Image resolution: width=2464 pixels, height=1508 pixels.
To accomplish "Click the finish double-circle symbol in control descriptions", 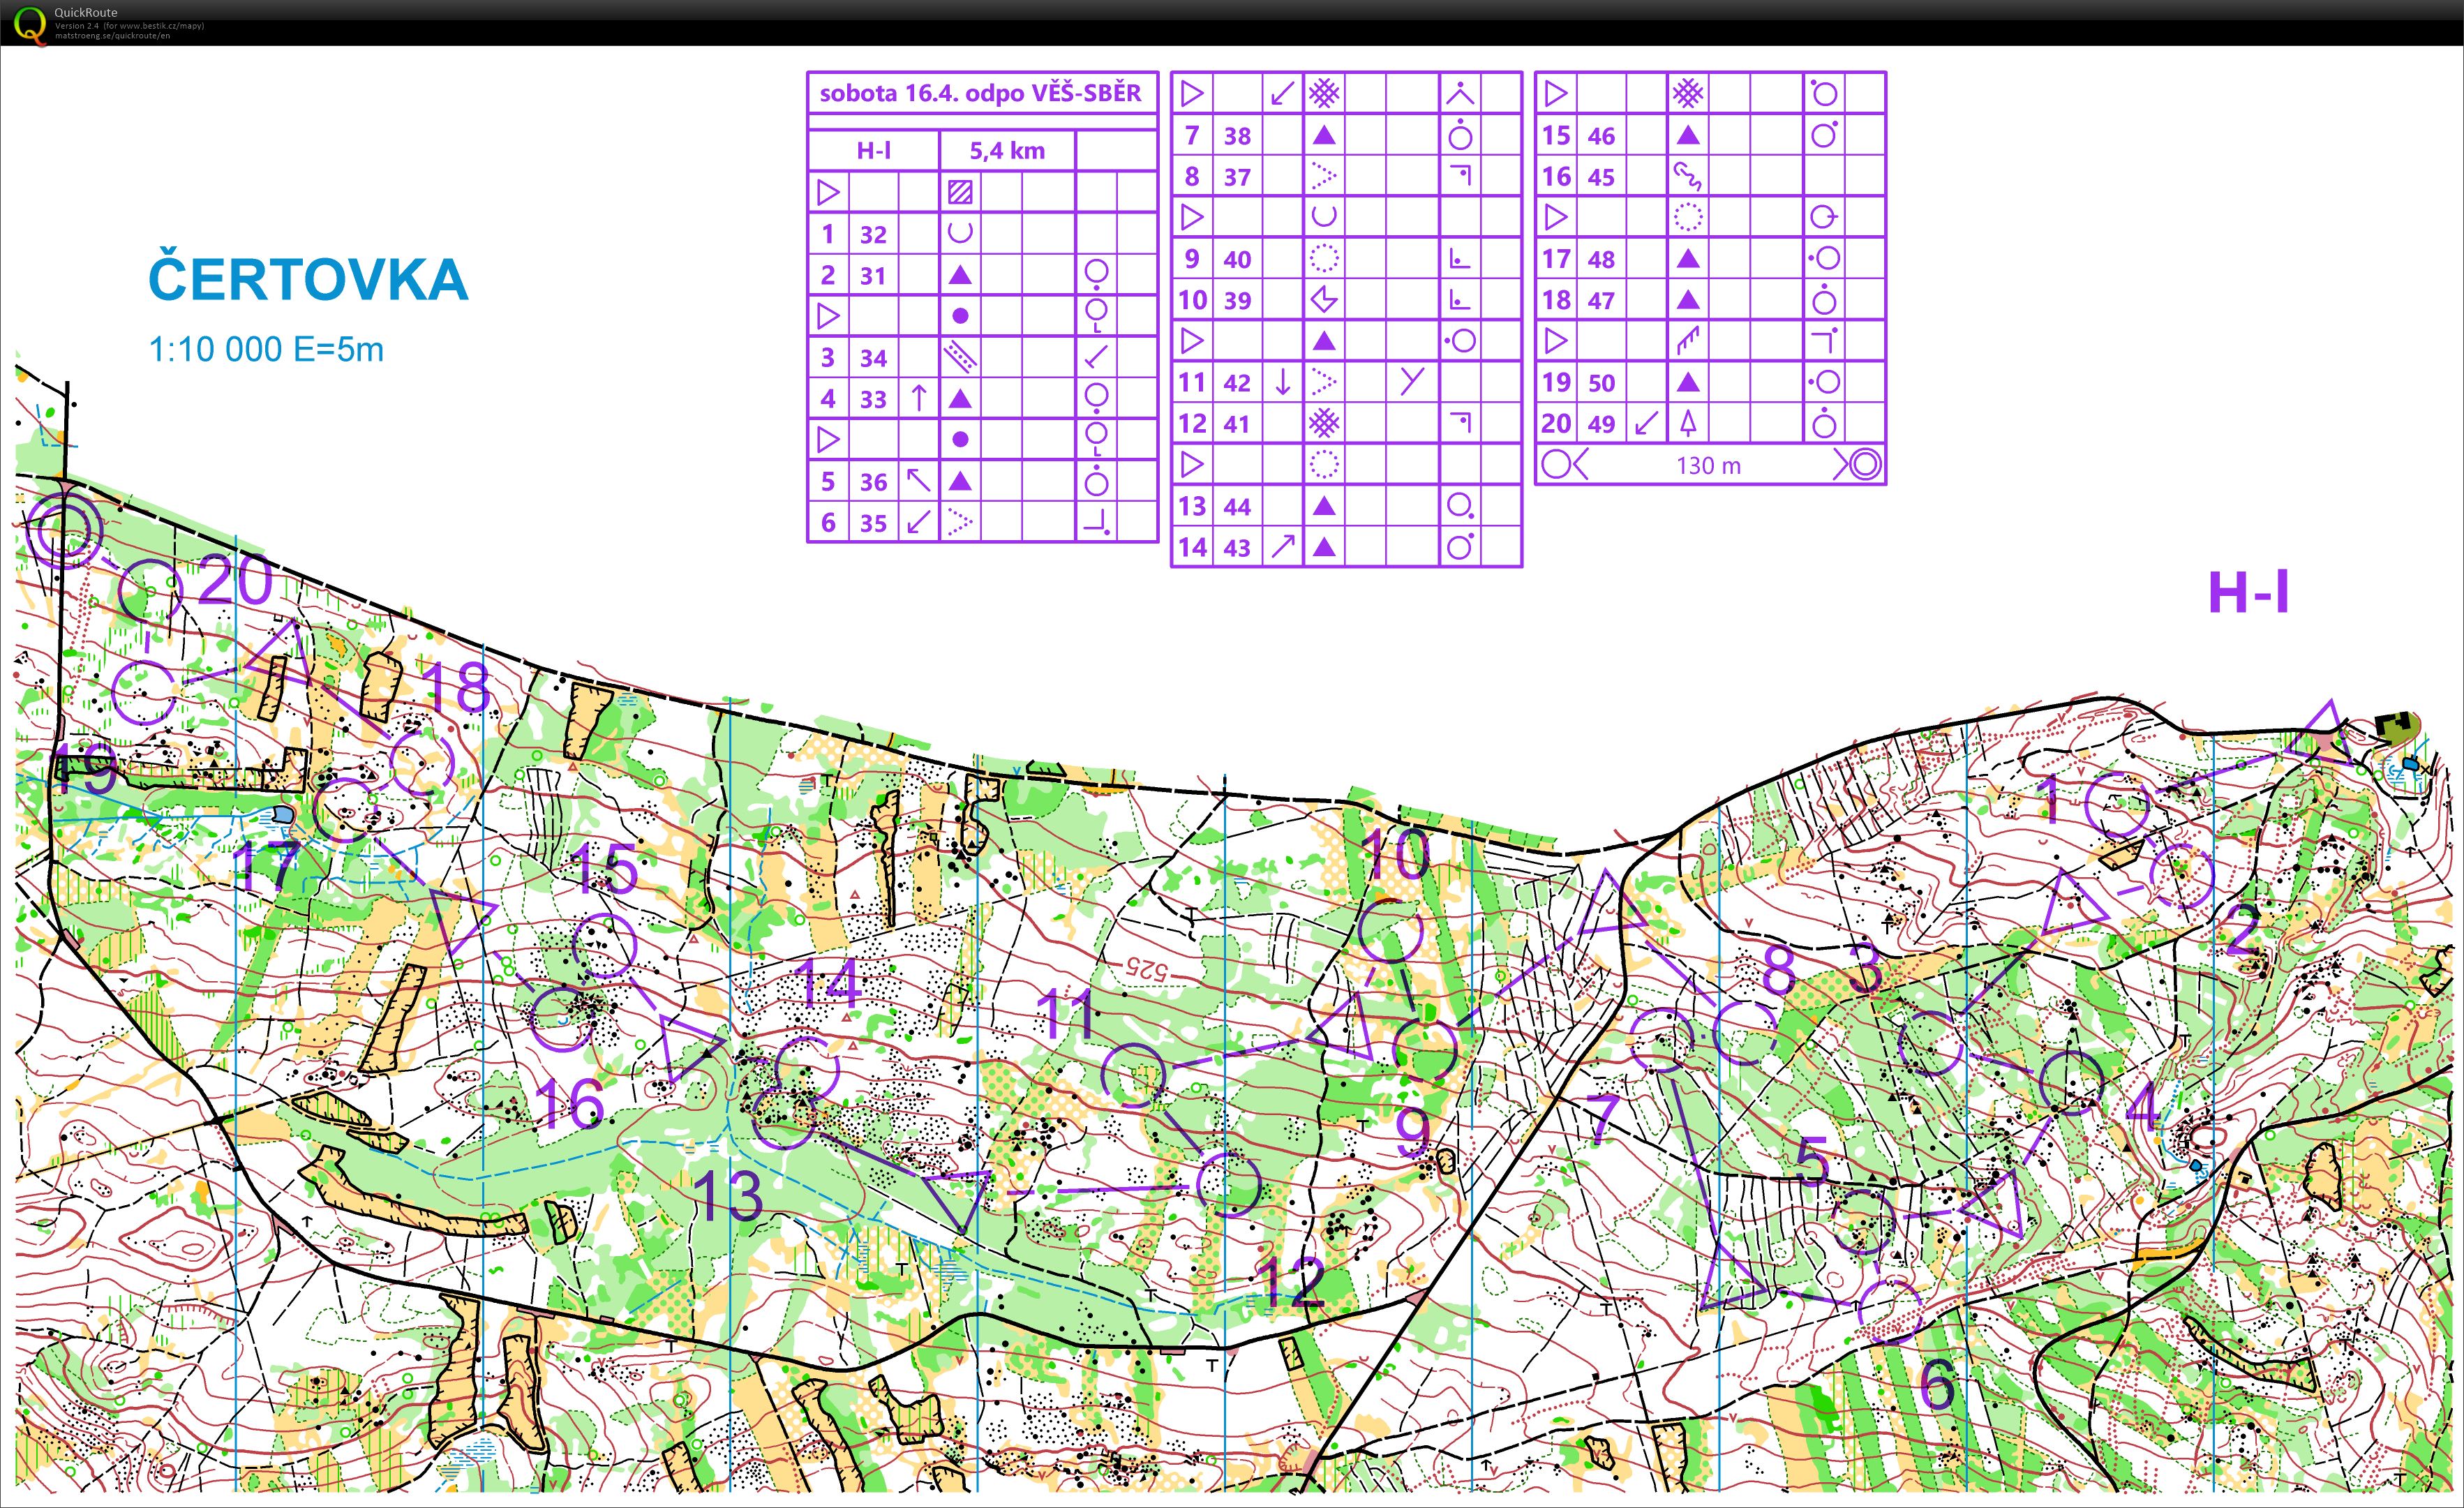I will pos(1864,465).
